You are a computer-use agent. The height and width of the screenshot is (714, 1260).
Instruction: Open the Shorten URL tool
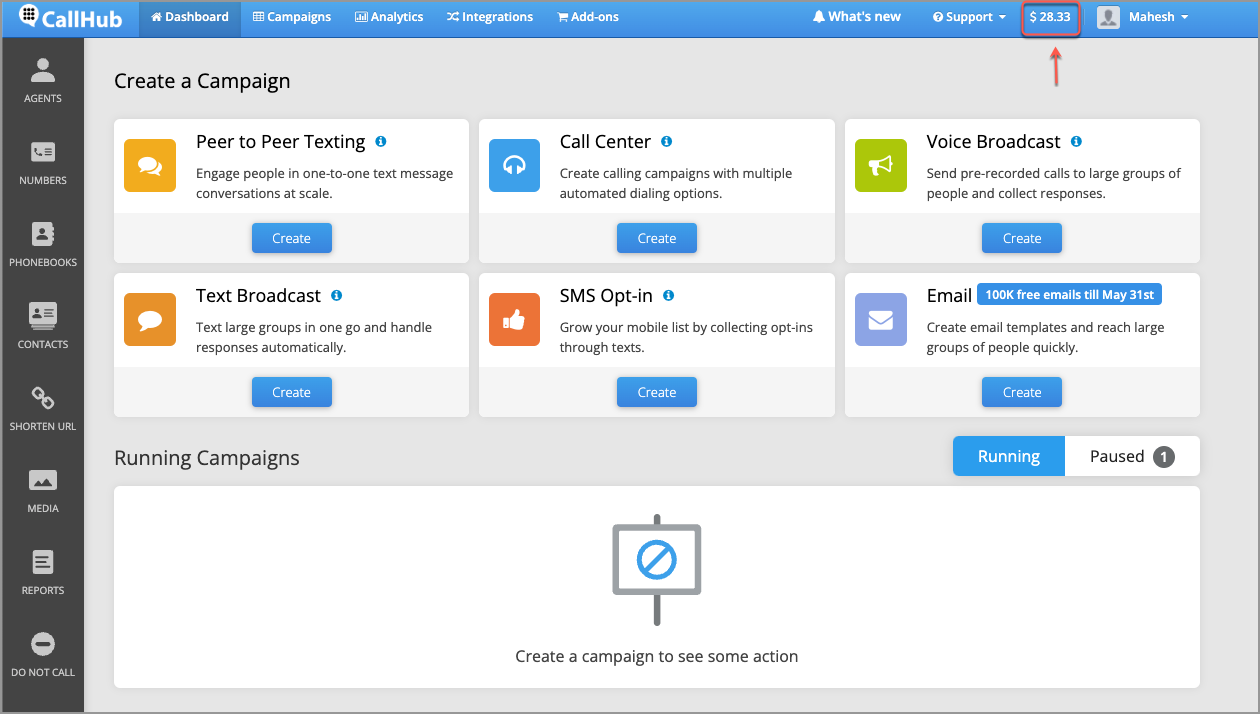point(42,408)
